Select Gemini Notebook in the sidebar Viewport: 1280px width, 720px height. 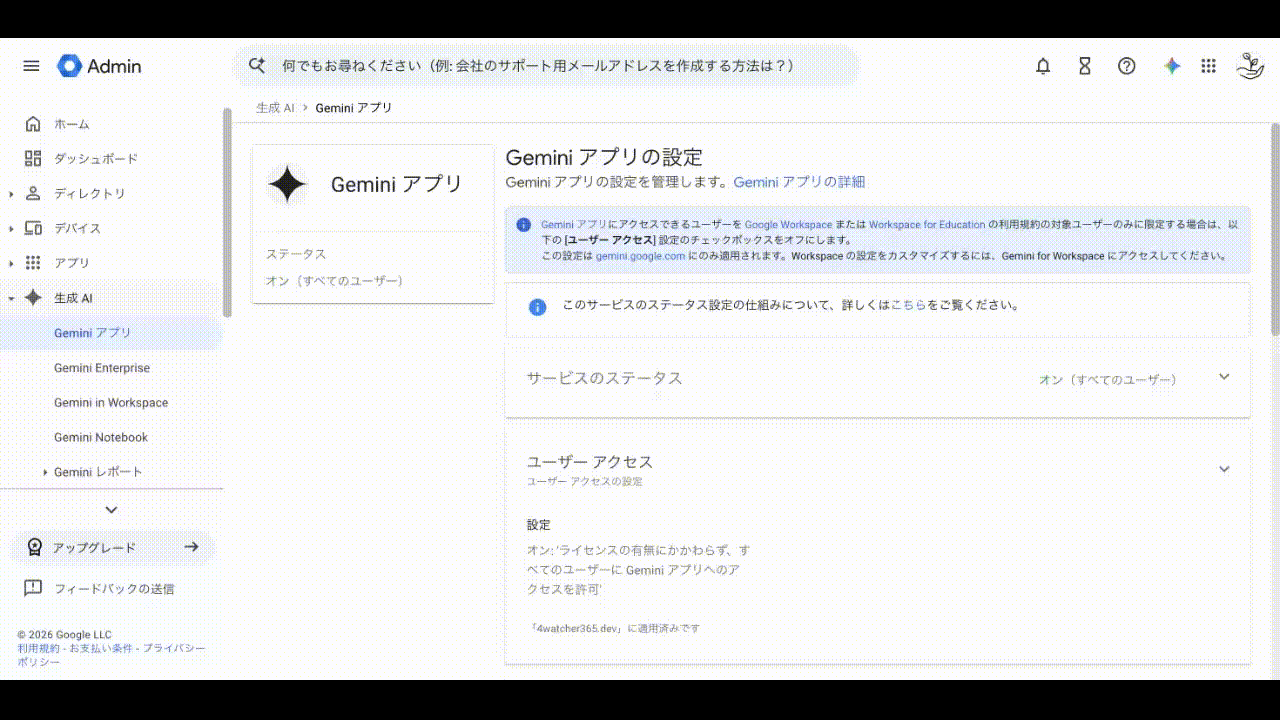[x=101, y=437]
